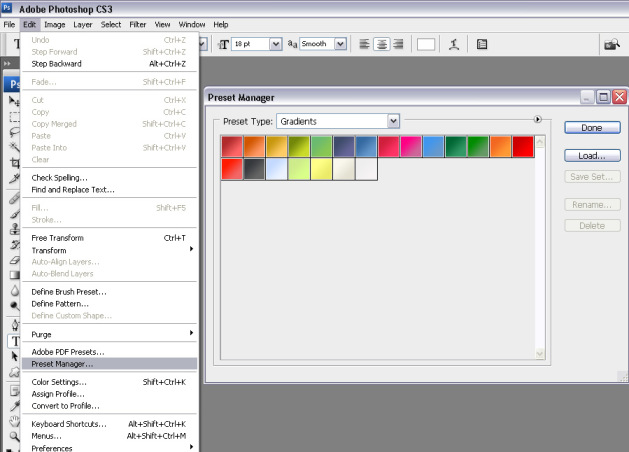Click the text color swatch in options bar

pyautogui.click(x=426, y=44)
